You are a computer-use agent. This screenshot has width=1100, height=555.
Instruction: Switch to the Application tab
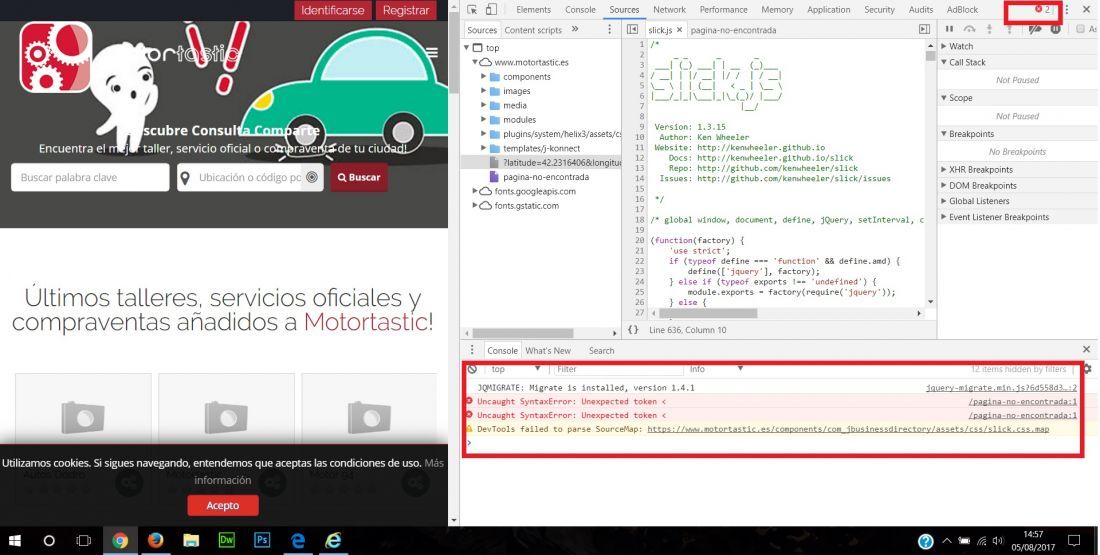click(x=829, y=10)
